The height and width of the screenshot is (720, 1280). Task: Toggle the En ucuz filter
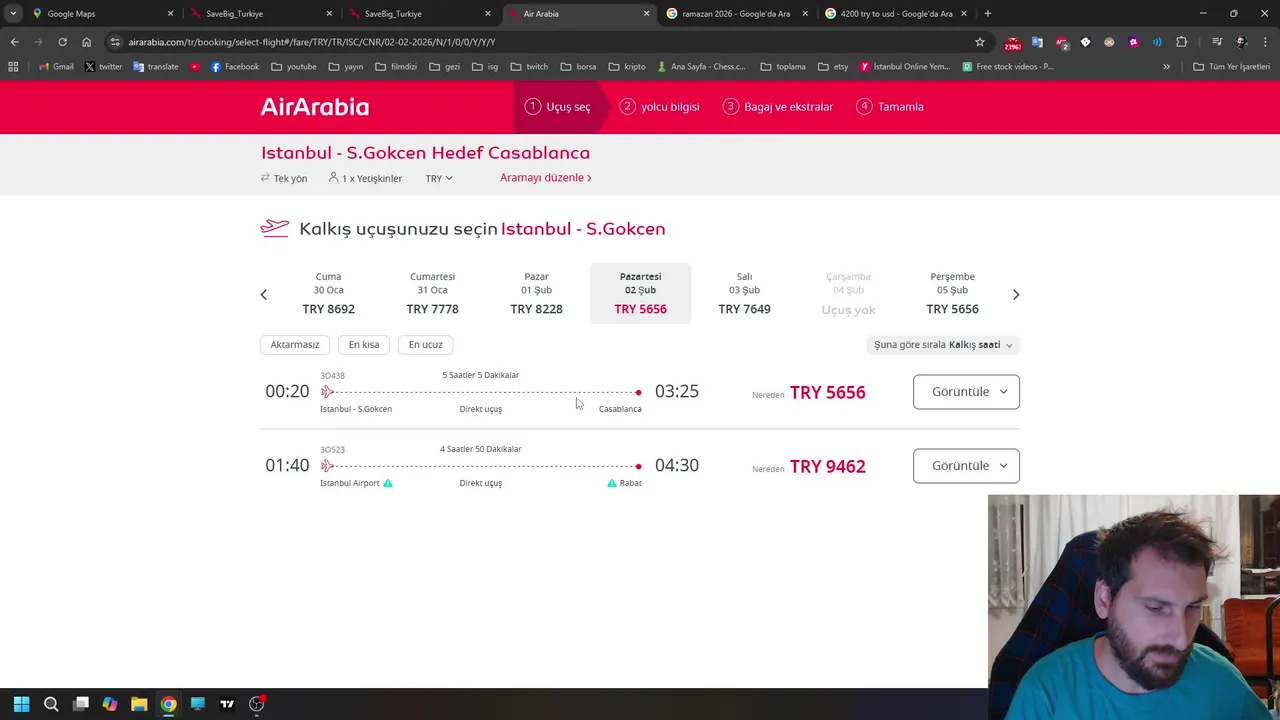[425, 345]
